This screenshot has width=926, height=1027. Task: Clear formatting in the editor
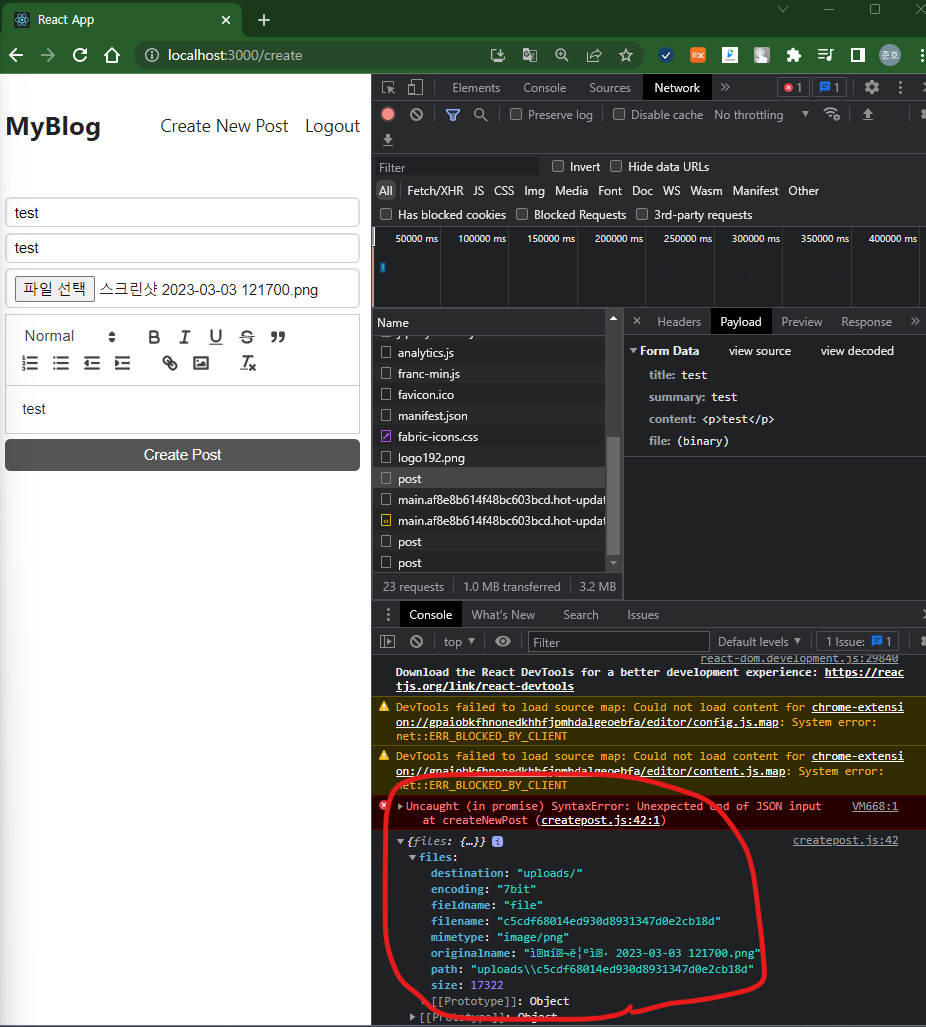pyautogui.click(x=248, y=363)
